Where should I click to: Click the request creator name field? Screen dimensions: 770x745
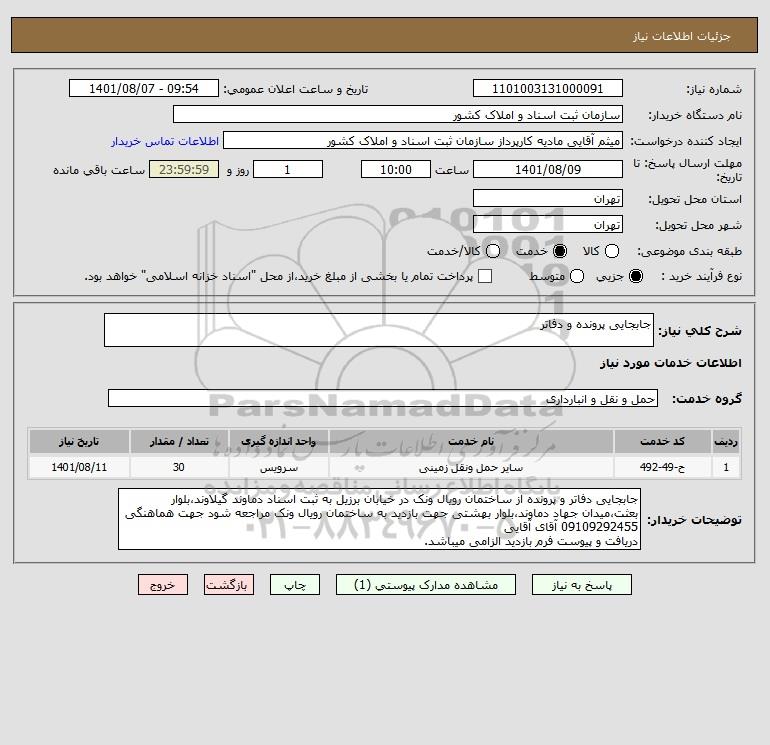click(x=423, y=140)
